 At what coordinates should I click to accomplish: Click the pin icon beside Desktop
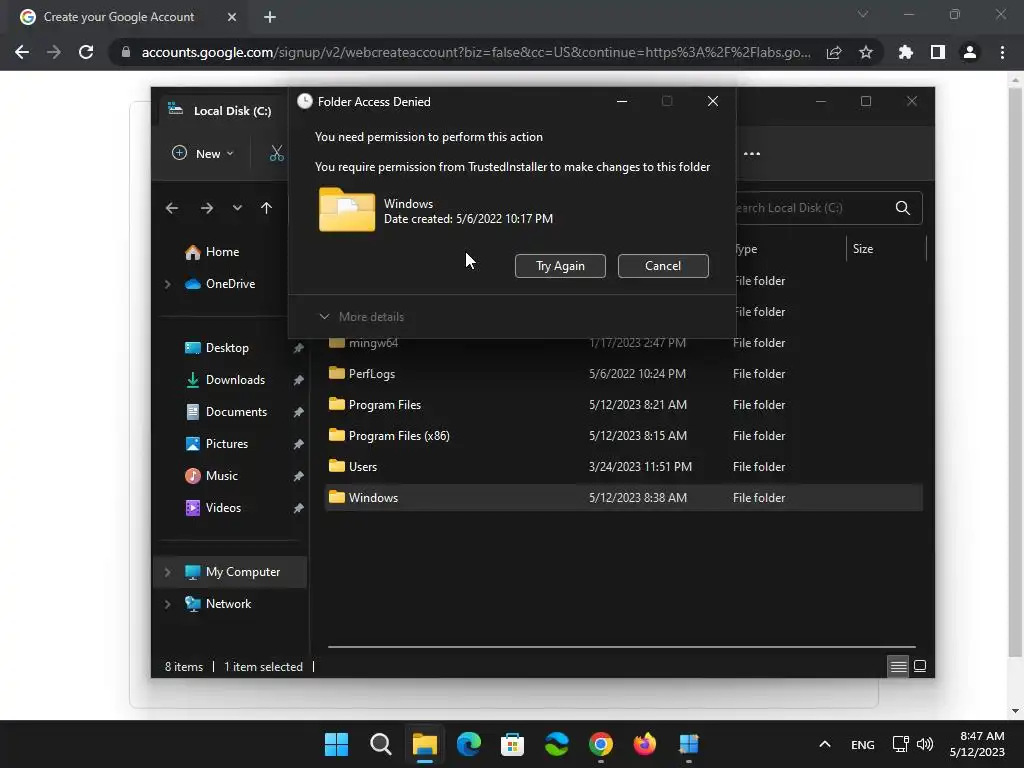[x=298, y=348]
